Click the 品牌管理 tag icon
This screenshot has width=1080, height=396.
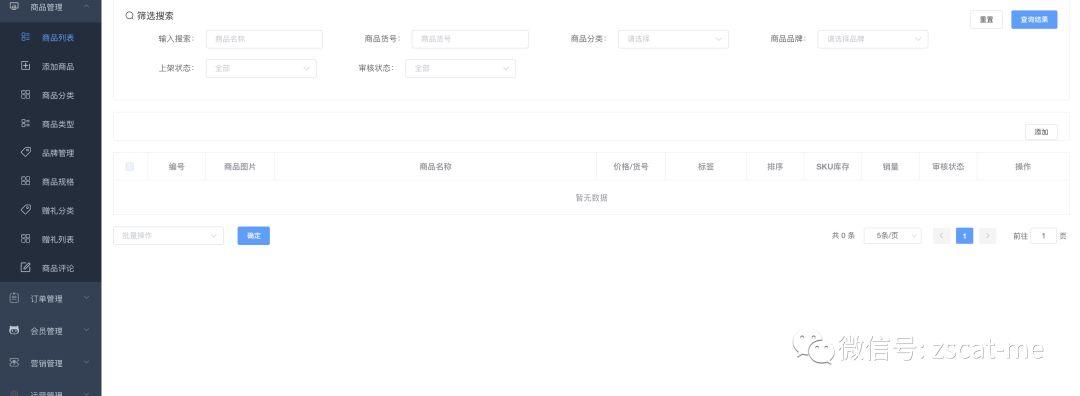[25, 152]
